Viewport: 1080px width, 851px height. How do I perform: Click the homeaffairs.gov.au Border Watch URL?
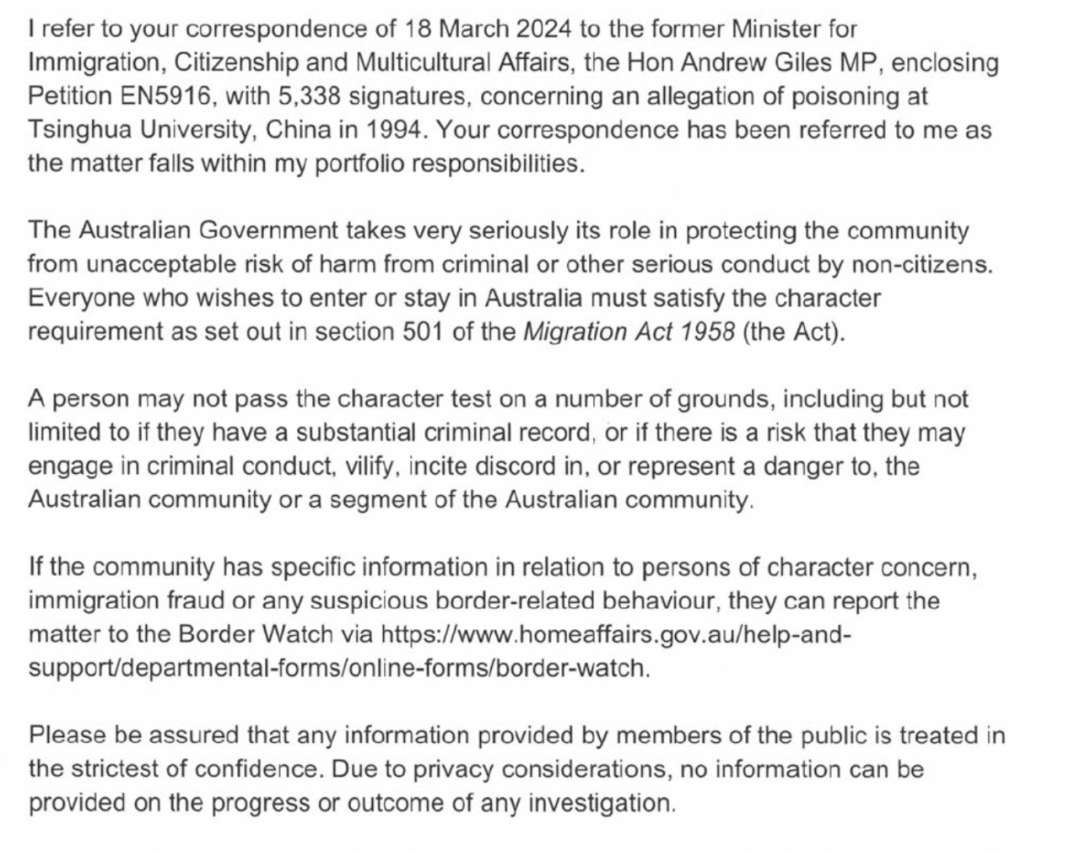tap(616, 634)
